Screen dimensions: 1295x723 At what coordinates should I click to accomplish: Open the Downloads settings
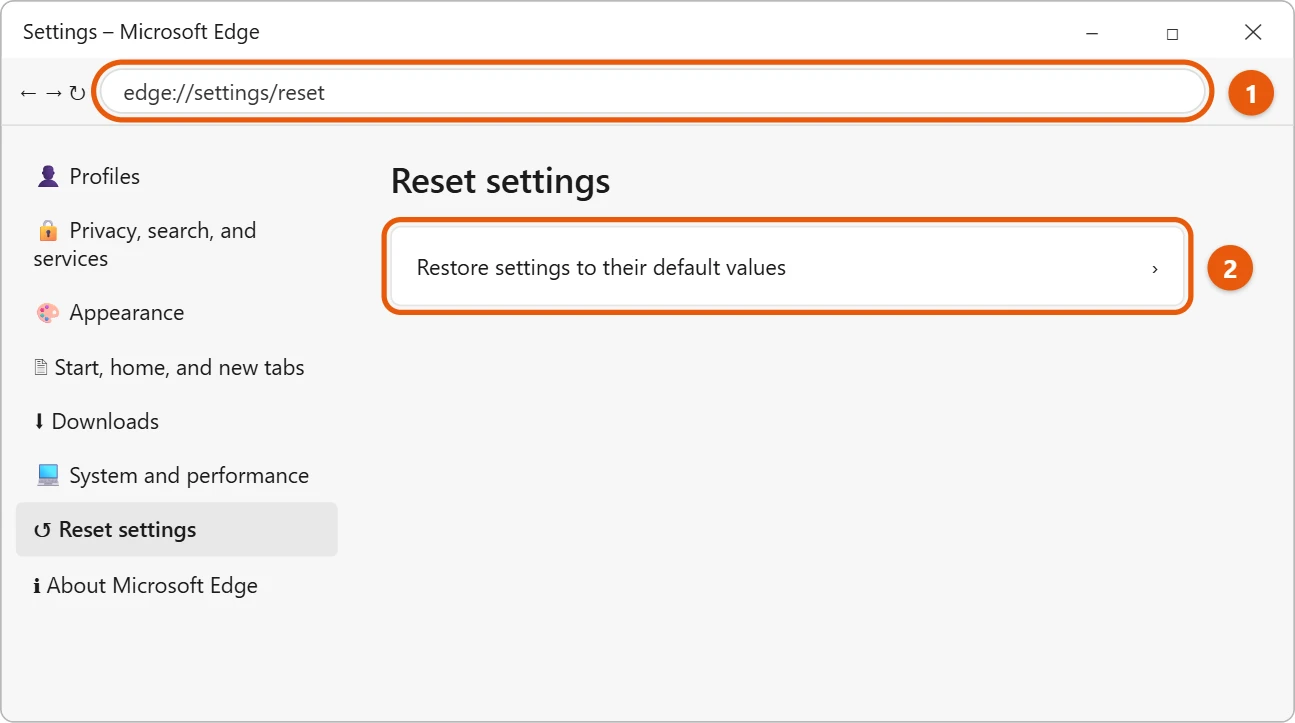(177, 422)
